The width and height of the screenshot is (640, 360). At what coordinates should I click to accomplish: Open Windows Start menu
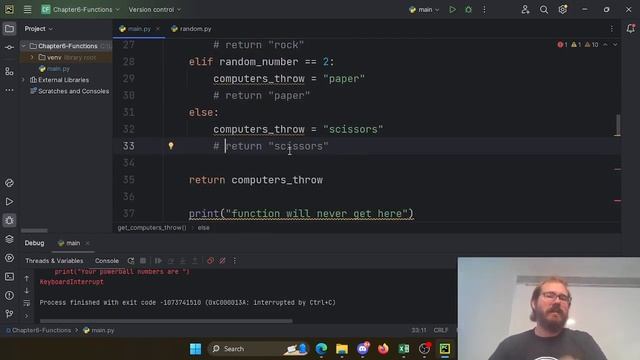(196, 349)
